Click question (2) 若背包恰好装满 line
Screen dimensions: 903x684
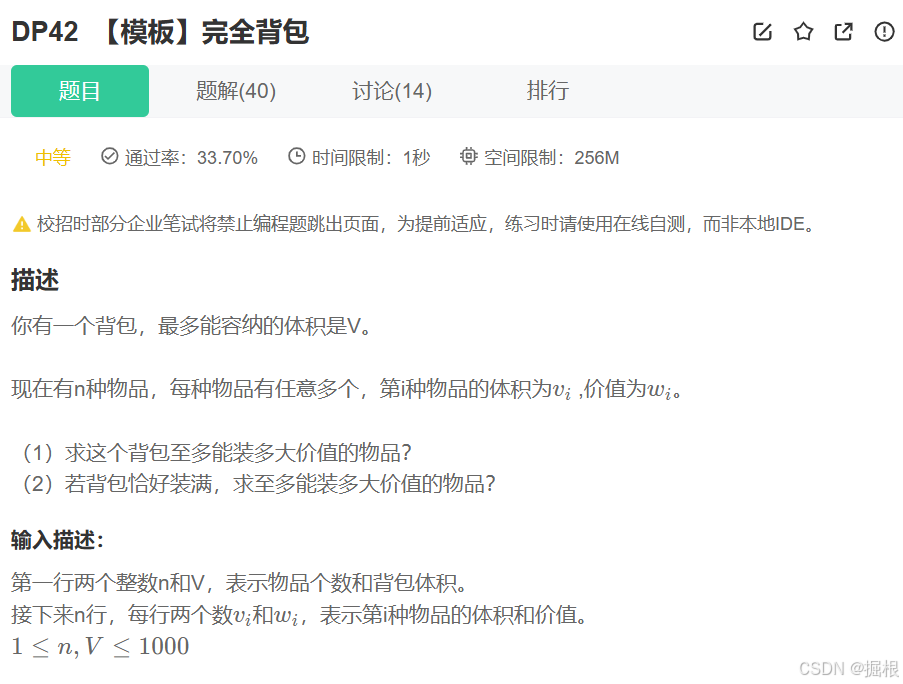click(259, 484)
